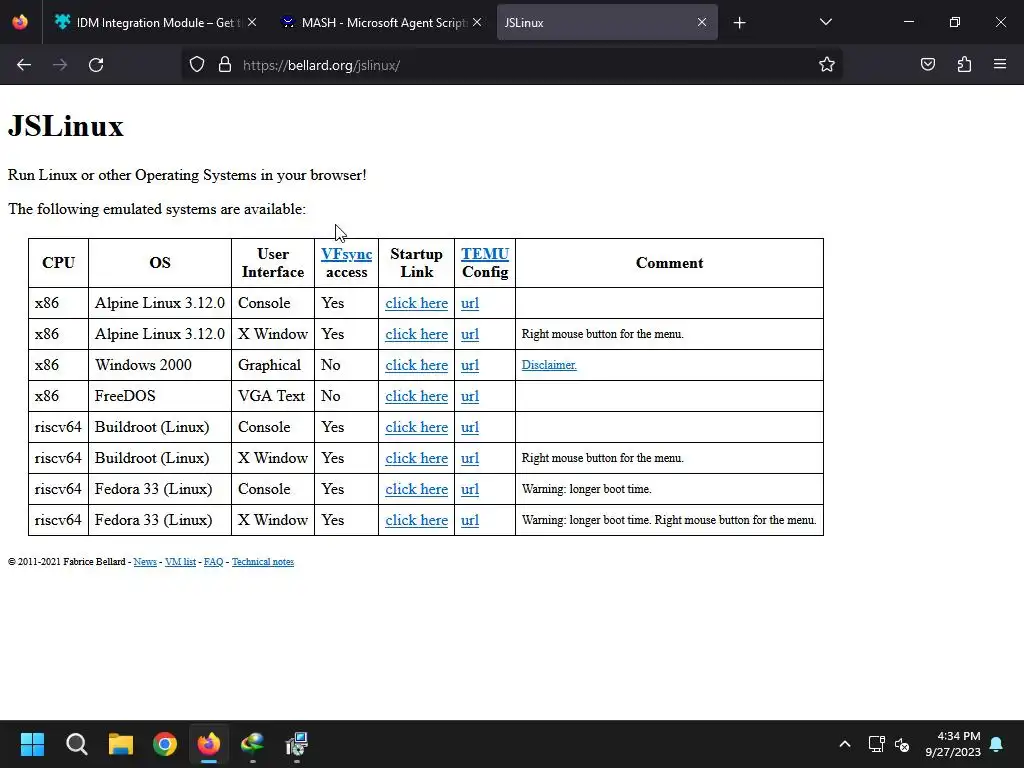Screen dimensions: 1024x768
Task: Open the tracking protection shield icon
Action: click(x=197, y=65)
